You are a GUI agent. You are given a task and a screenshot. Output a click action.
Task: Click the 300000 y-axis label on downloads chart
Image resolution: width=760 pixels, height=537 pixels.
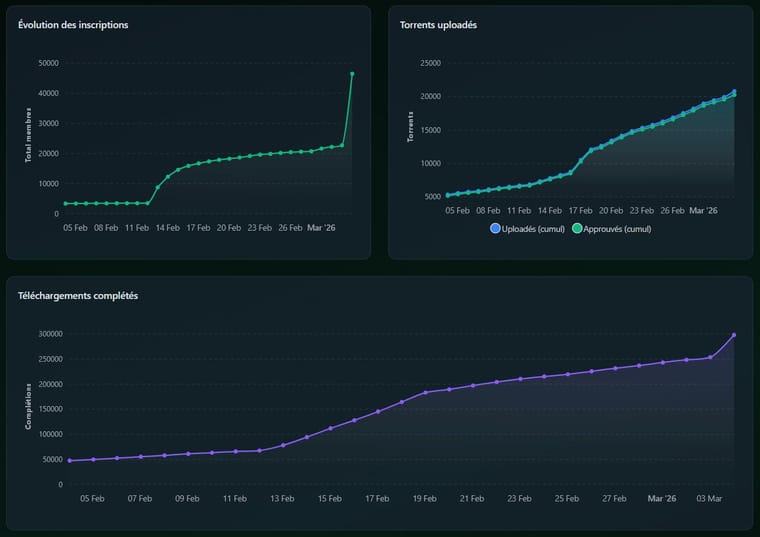pyautogui.click(x=47, y=334)
